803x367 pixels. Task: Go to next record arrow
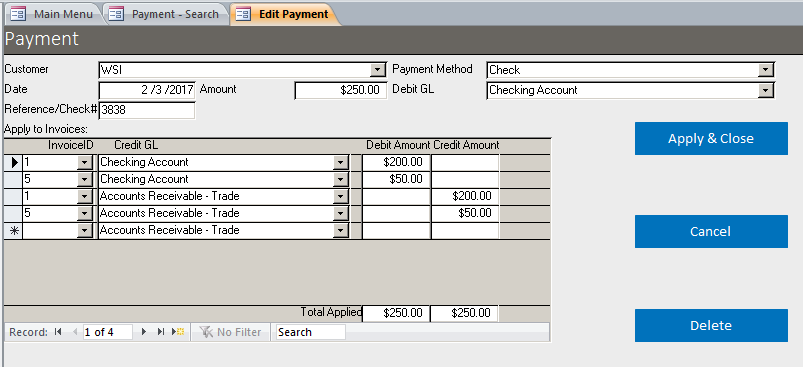pos(144,332)
